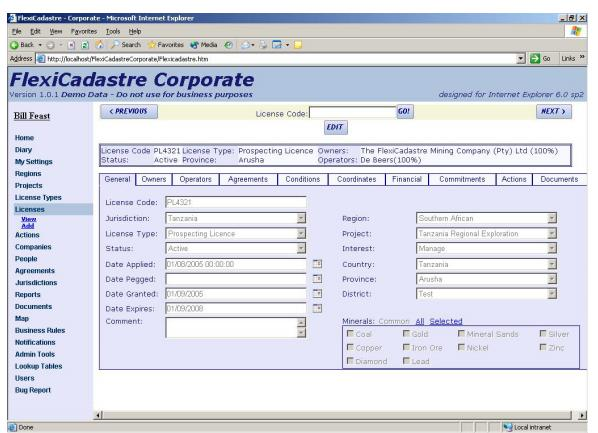This screenshot has width=598, height=433.
Task: Click into the Comment text area
Action: pyautogui.click(x=231, y=328)
